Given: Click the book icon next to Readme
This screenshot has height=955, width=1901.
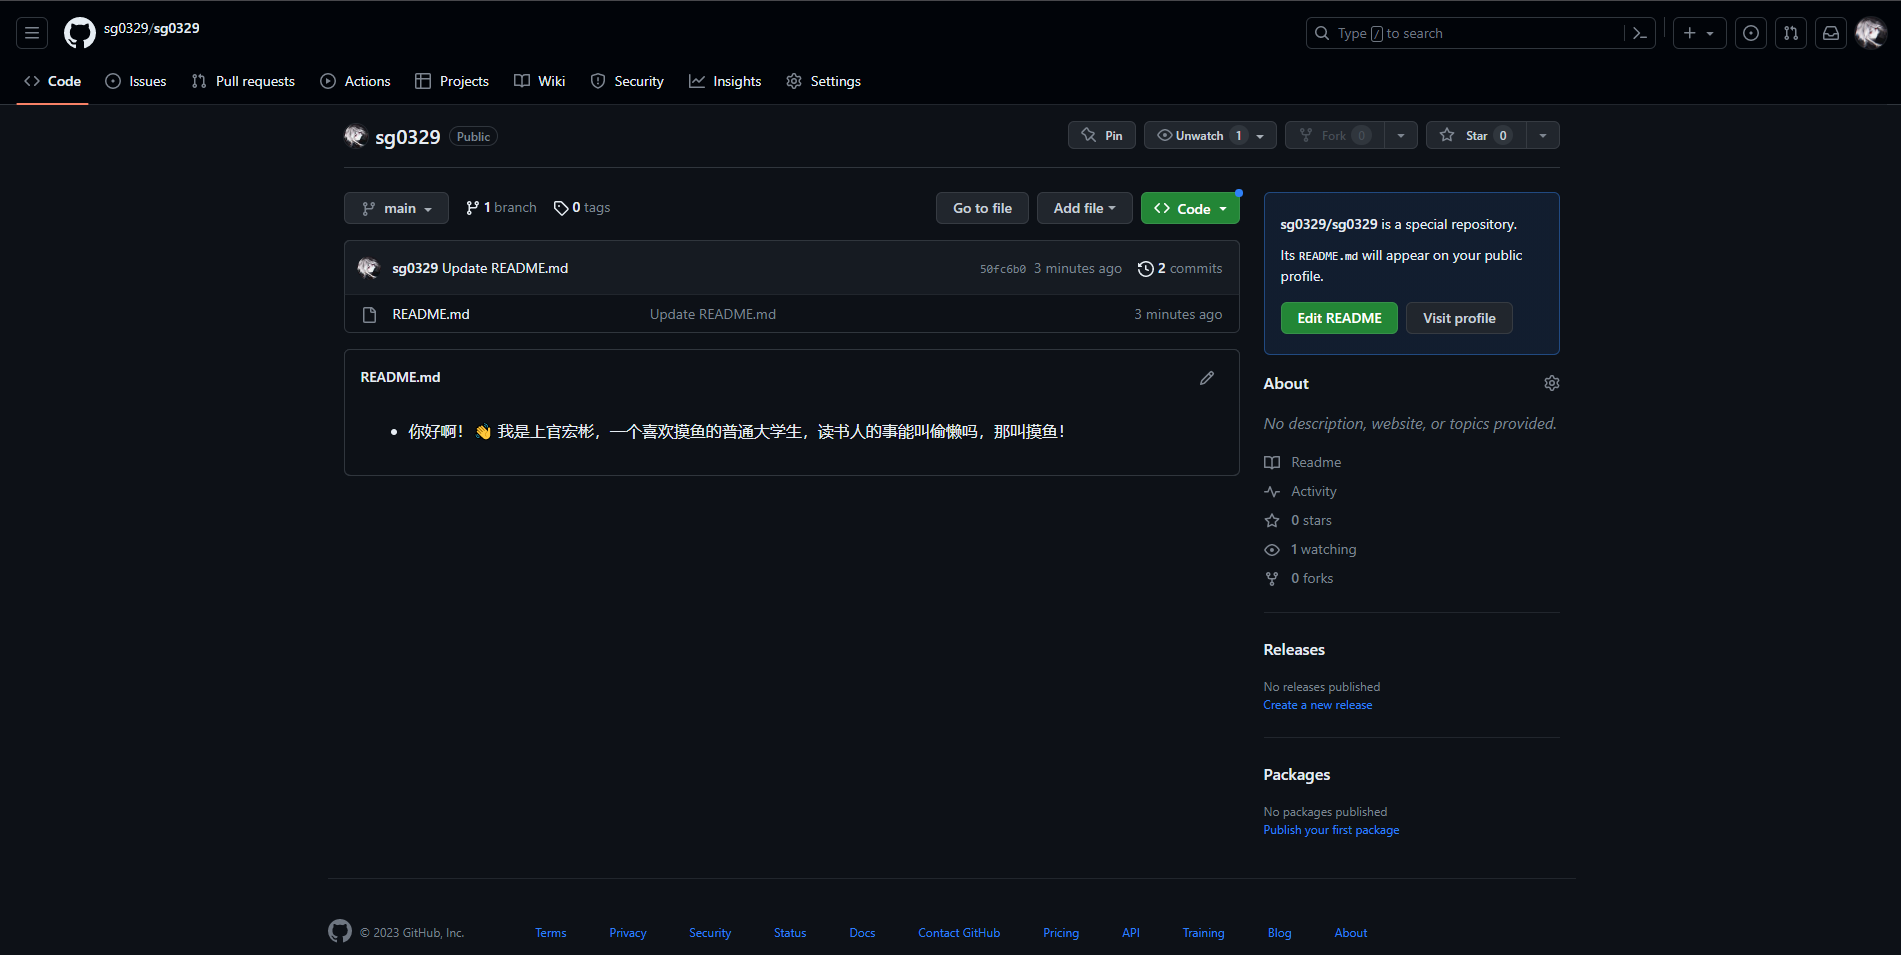Looking at the screenshot, I should pos(1272,463).
